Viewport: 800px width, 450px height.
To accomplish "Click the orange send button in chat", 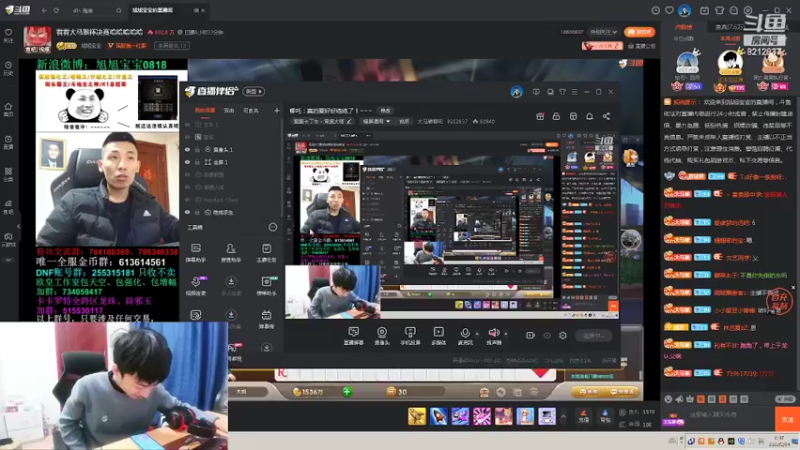I will [x=787, y=419].
